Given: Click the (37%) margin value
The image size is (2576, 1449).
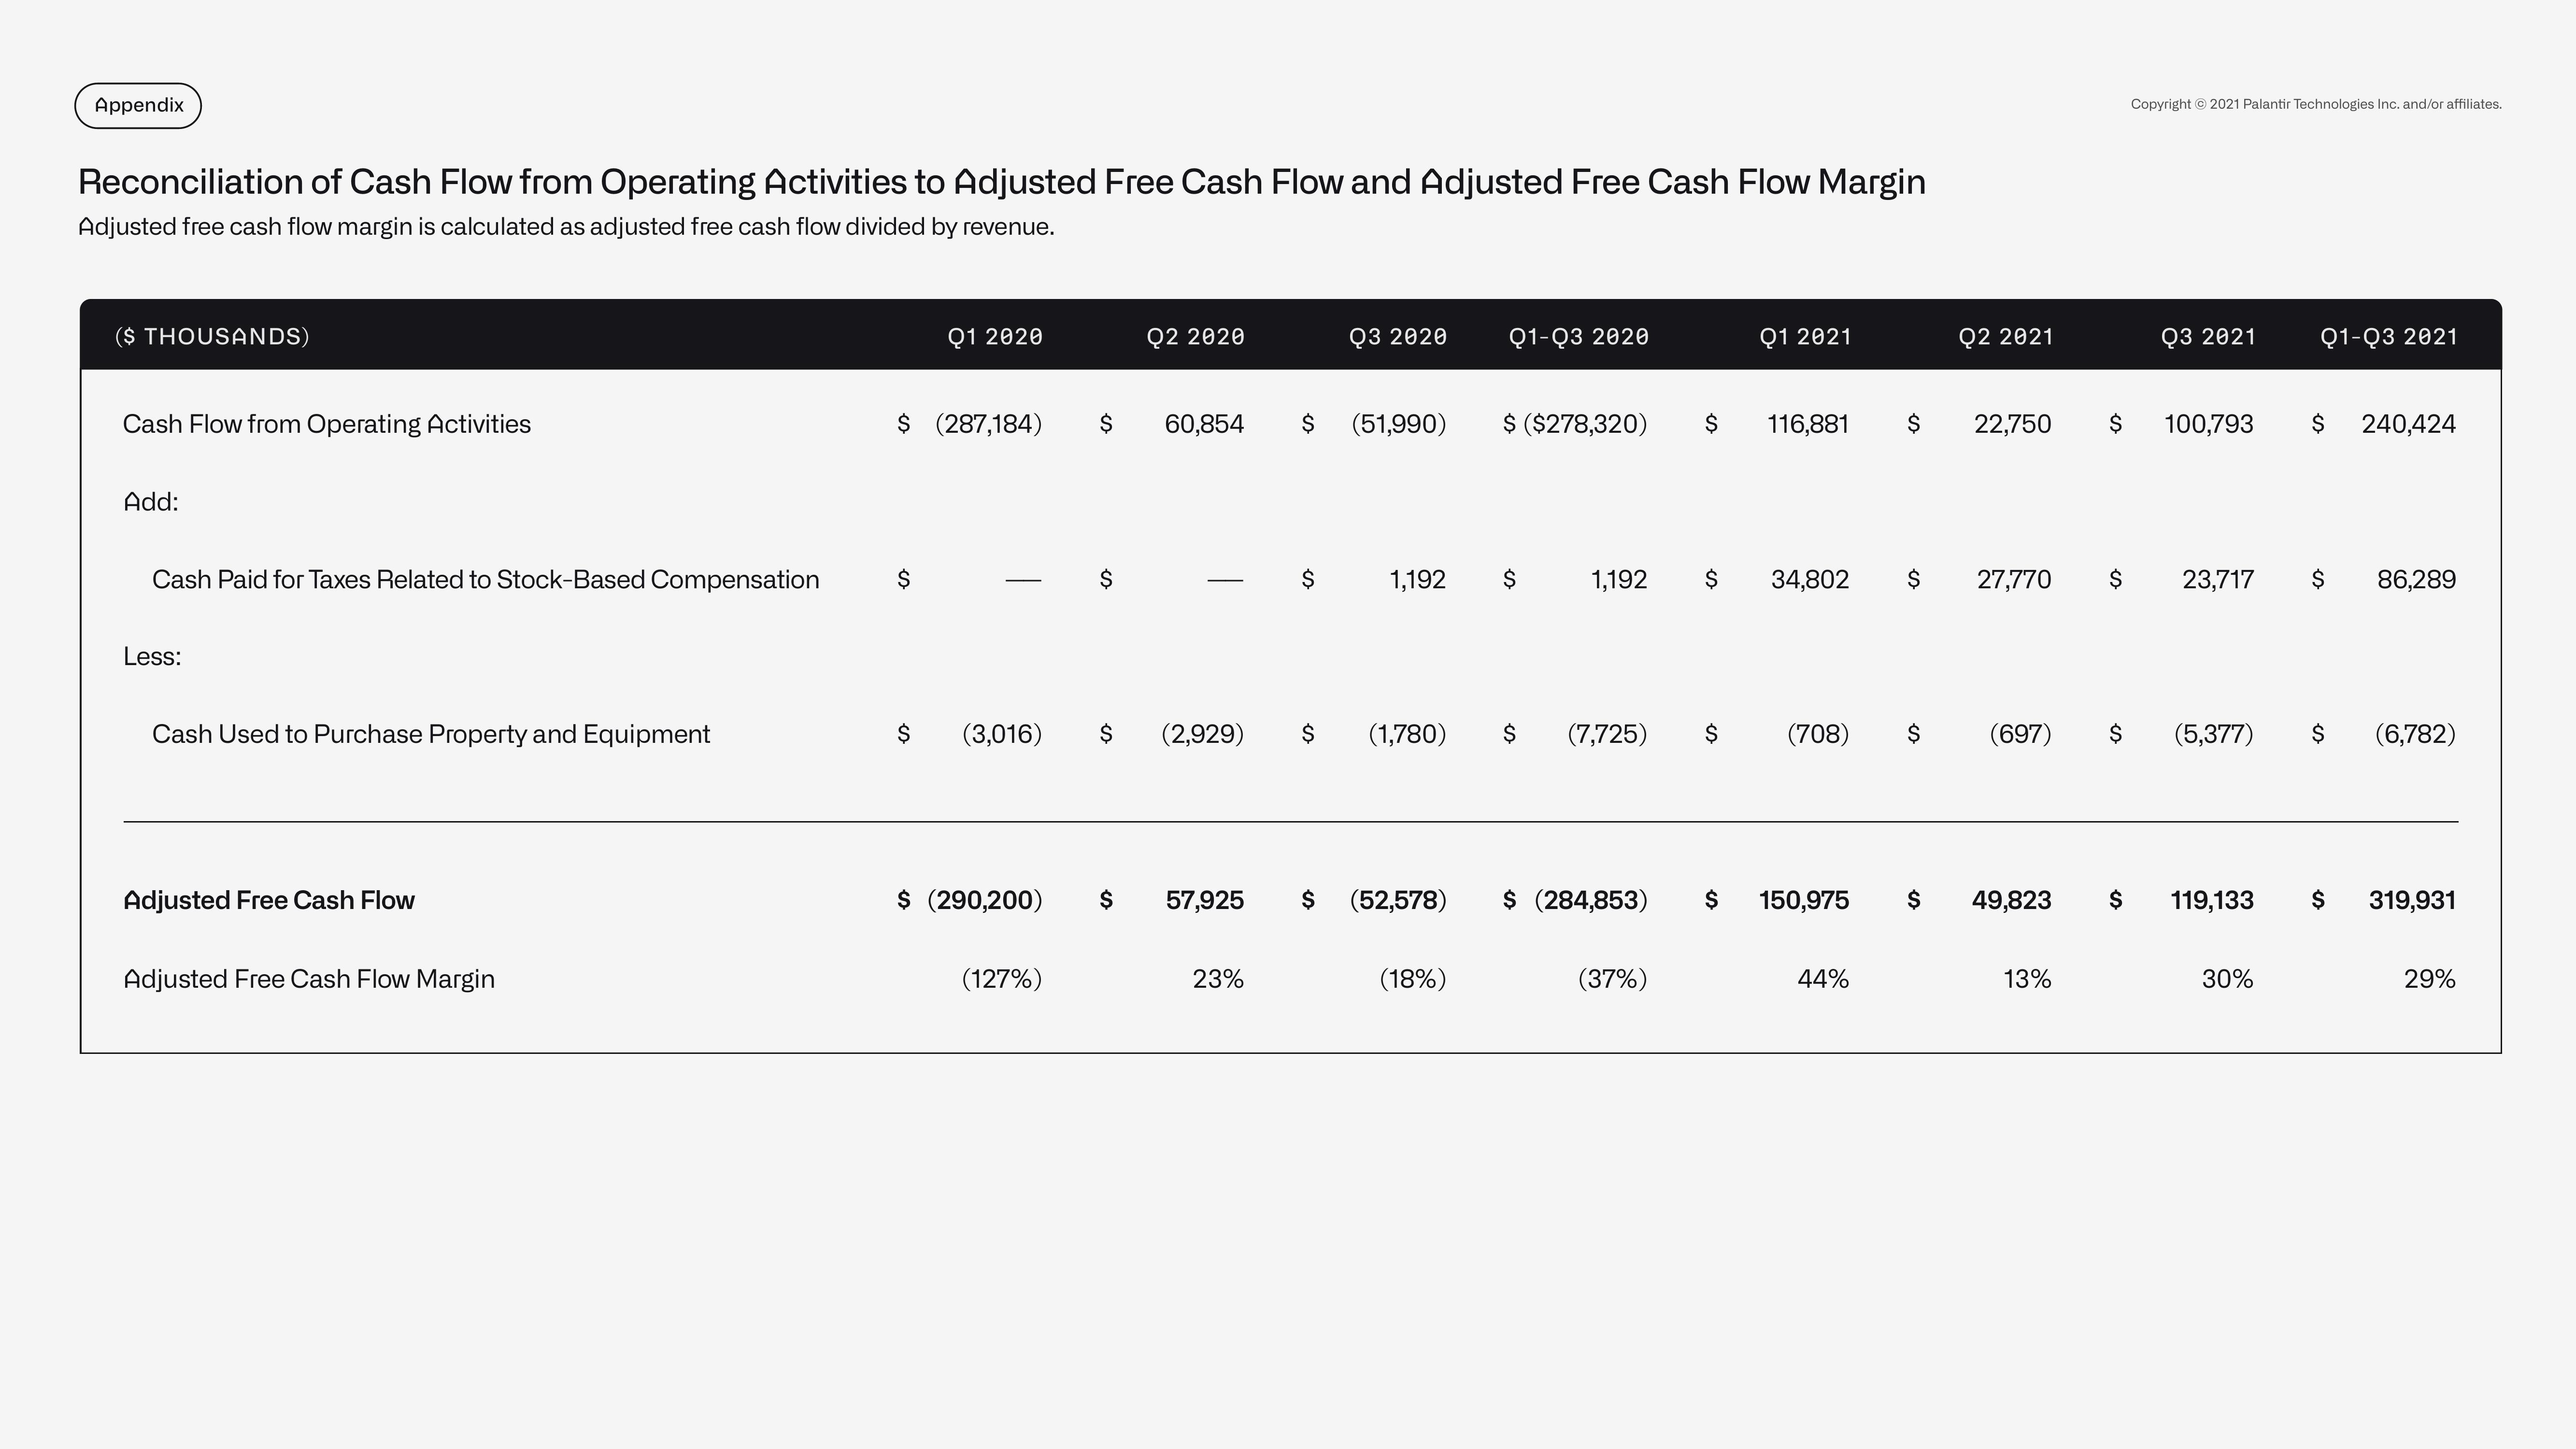Looking at the screenshot, I should [x=1612, y=979].
